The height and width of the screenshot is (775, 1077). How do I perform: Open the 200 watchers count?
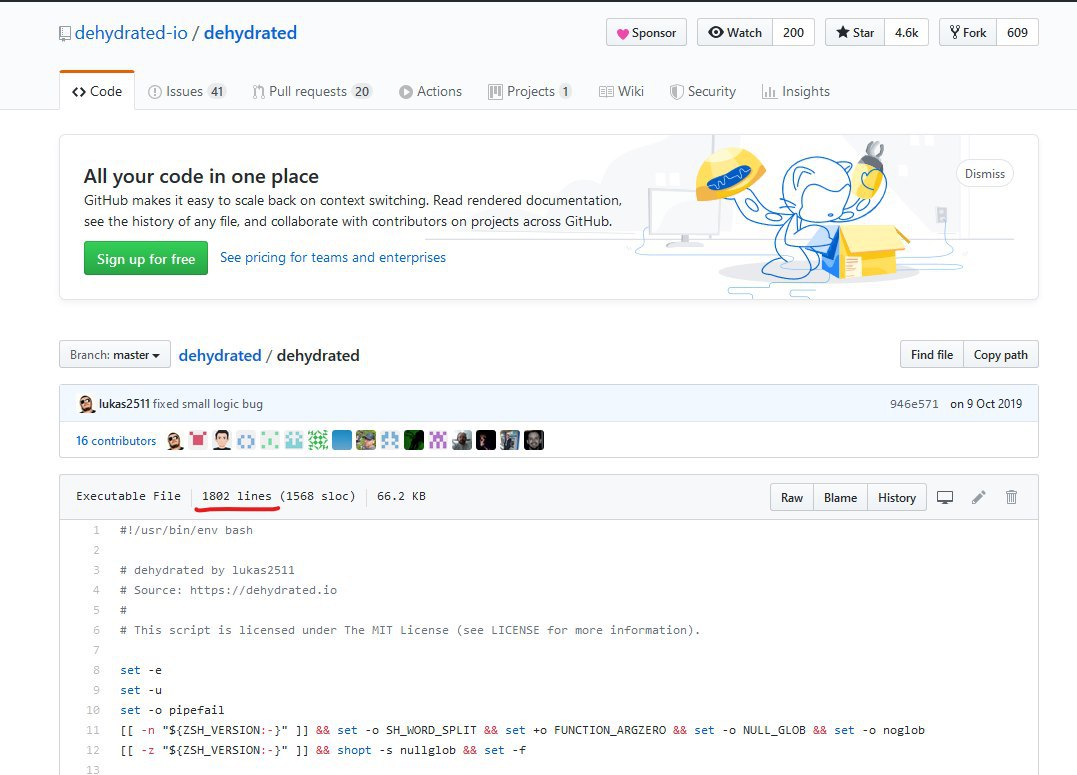point(793,32)
